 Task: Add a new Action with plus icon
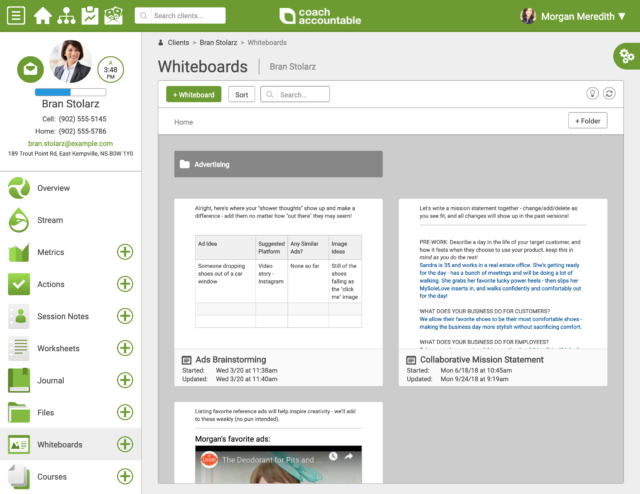pos(125,284)
